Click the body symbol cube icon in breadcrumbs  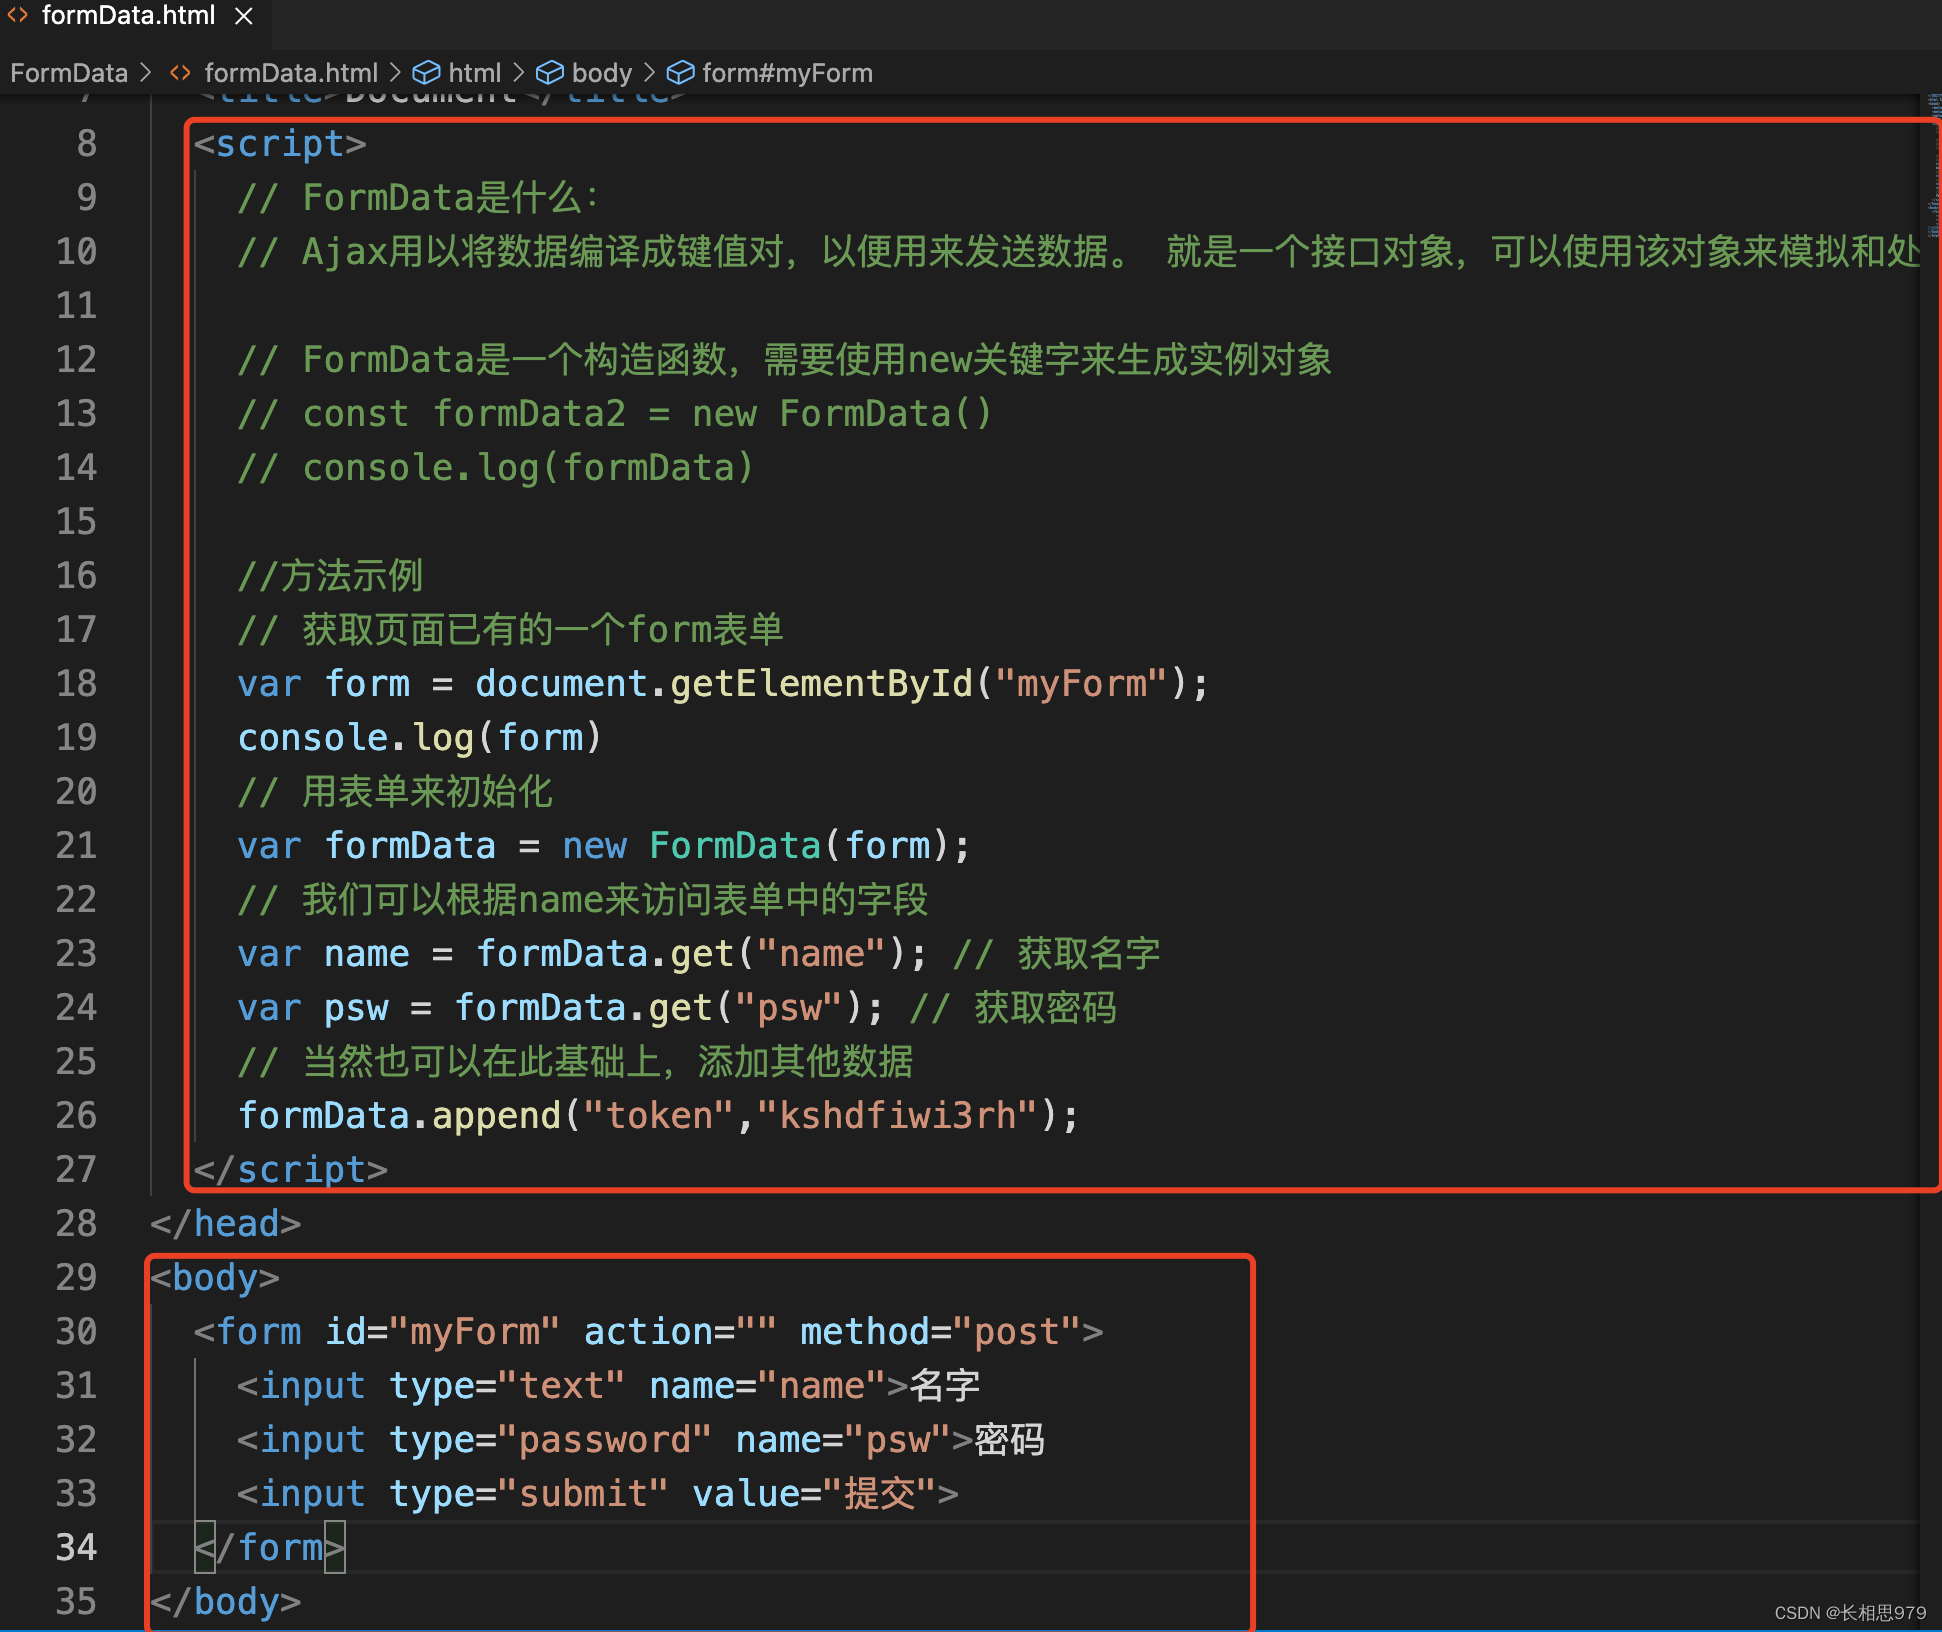point(549,73)
